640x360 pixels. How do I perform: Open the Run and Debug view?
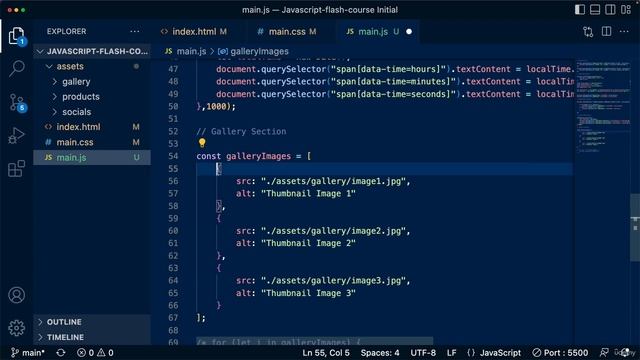click(x=16, y=136)
